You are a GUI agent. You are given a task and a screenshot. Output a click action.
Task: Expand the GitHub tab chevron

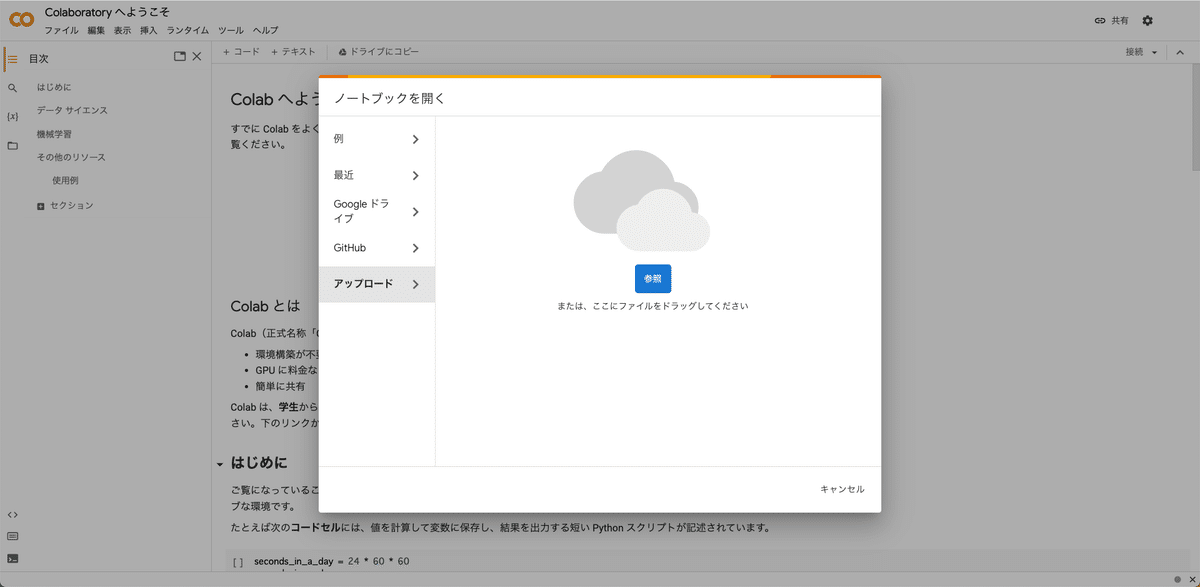pyautogui.click(x=415, y=248)
